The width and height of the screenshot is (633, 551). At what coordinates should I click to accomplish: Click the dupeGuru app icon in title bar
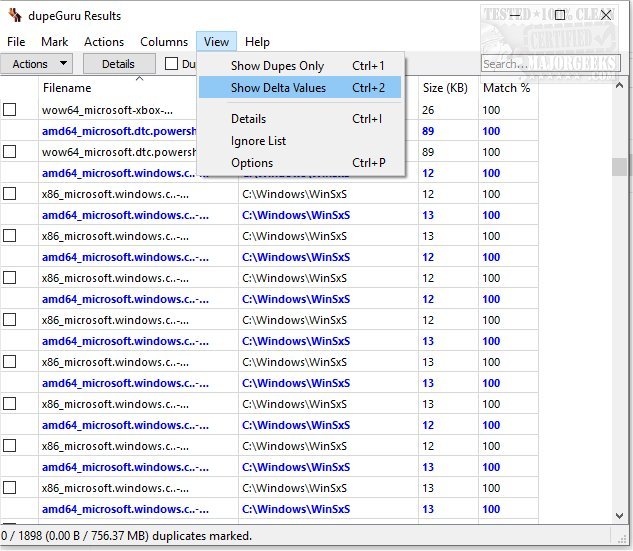(x=14, y=16)
